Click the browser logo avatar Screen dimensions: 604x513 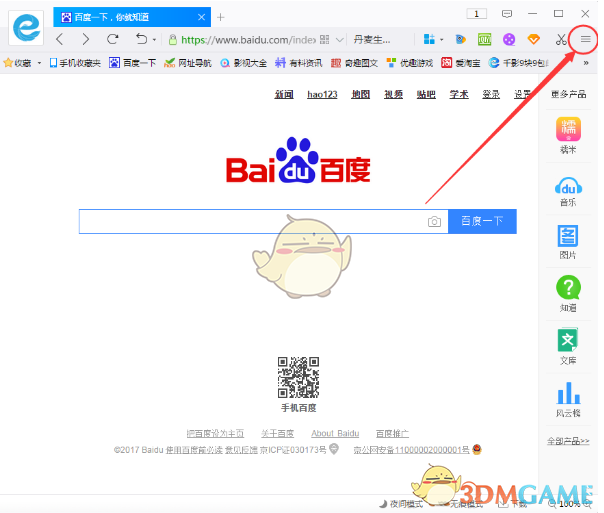tap(26, 28)
